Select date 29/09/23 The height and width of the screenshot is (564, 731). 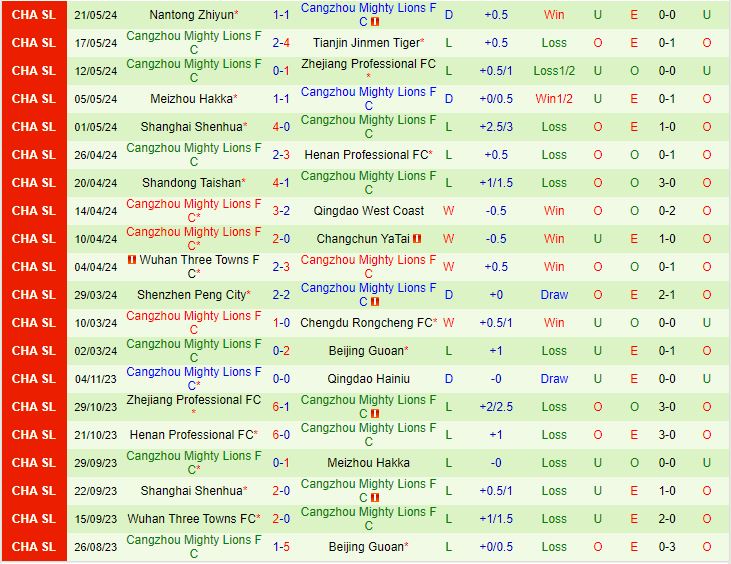96,462
